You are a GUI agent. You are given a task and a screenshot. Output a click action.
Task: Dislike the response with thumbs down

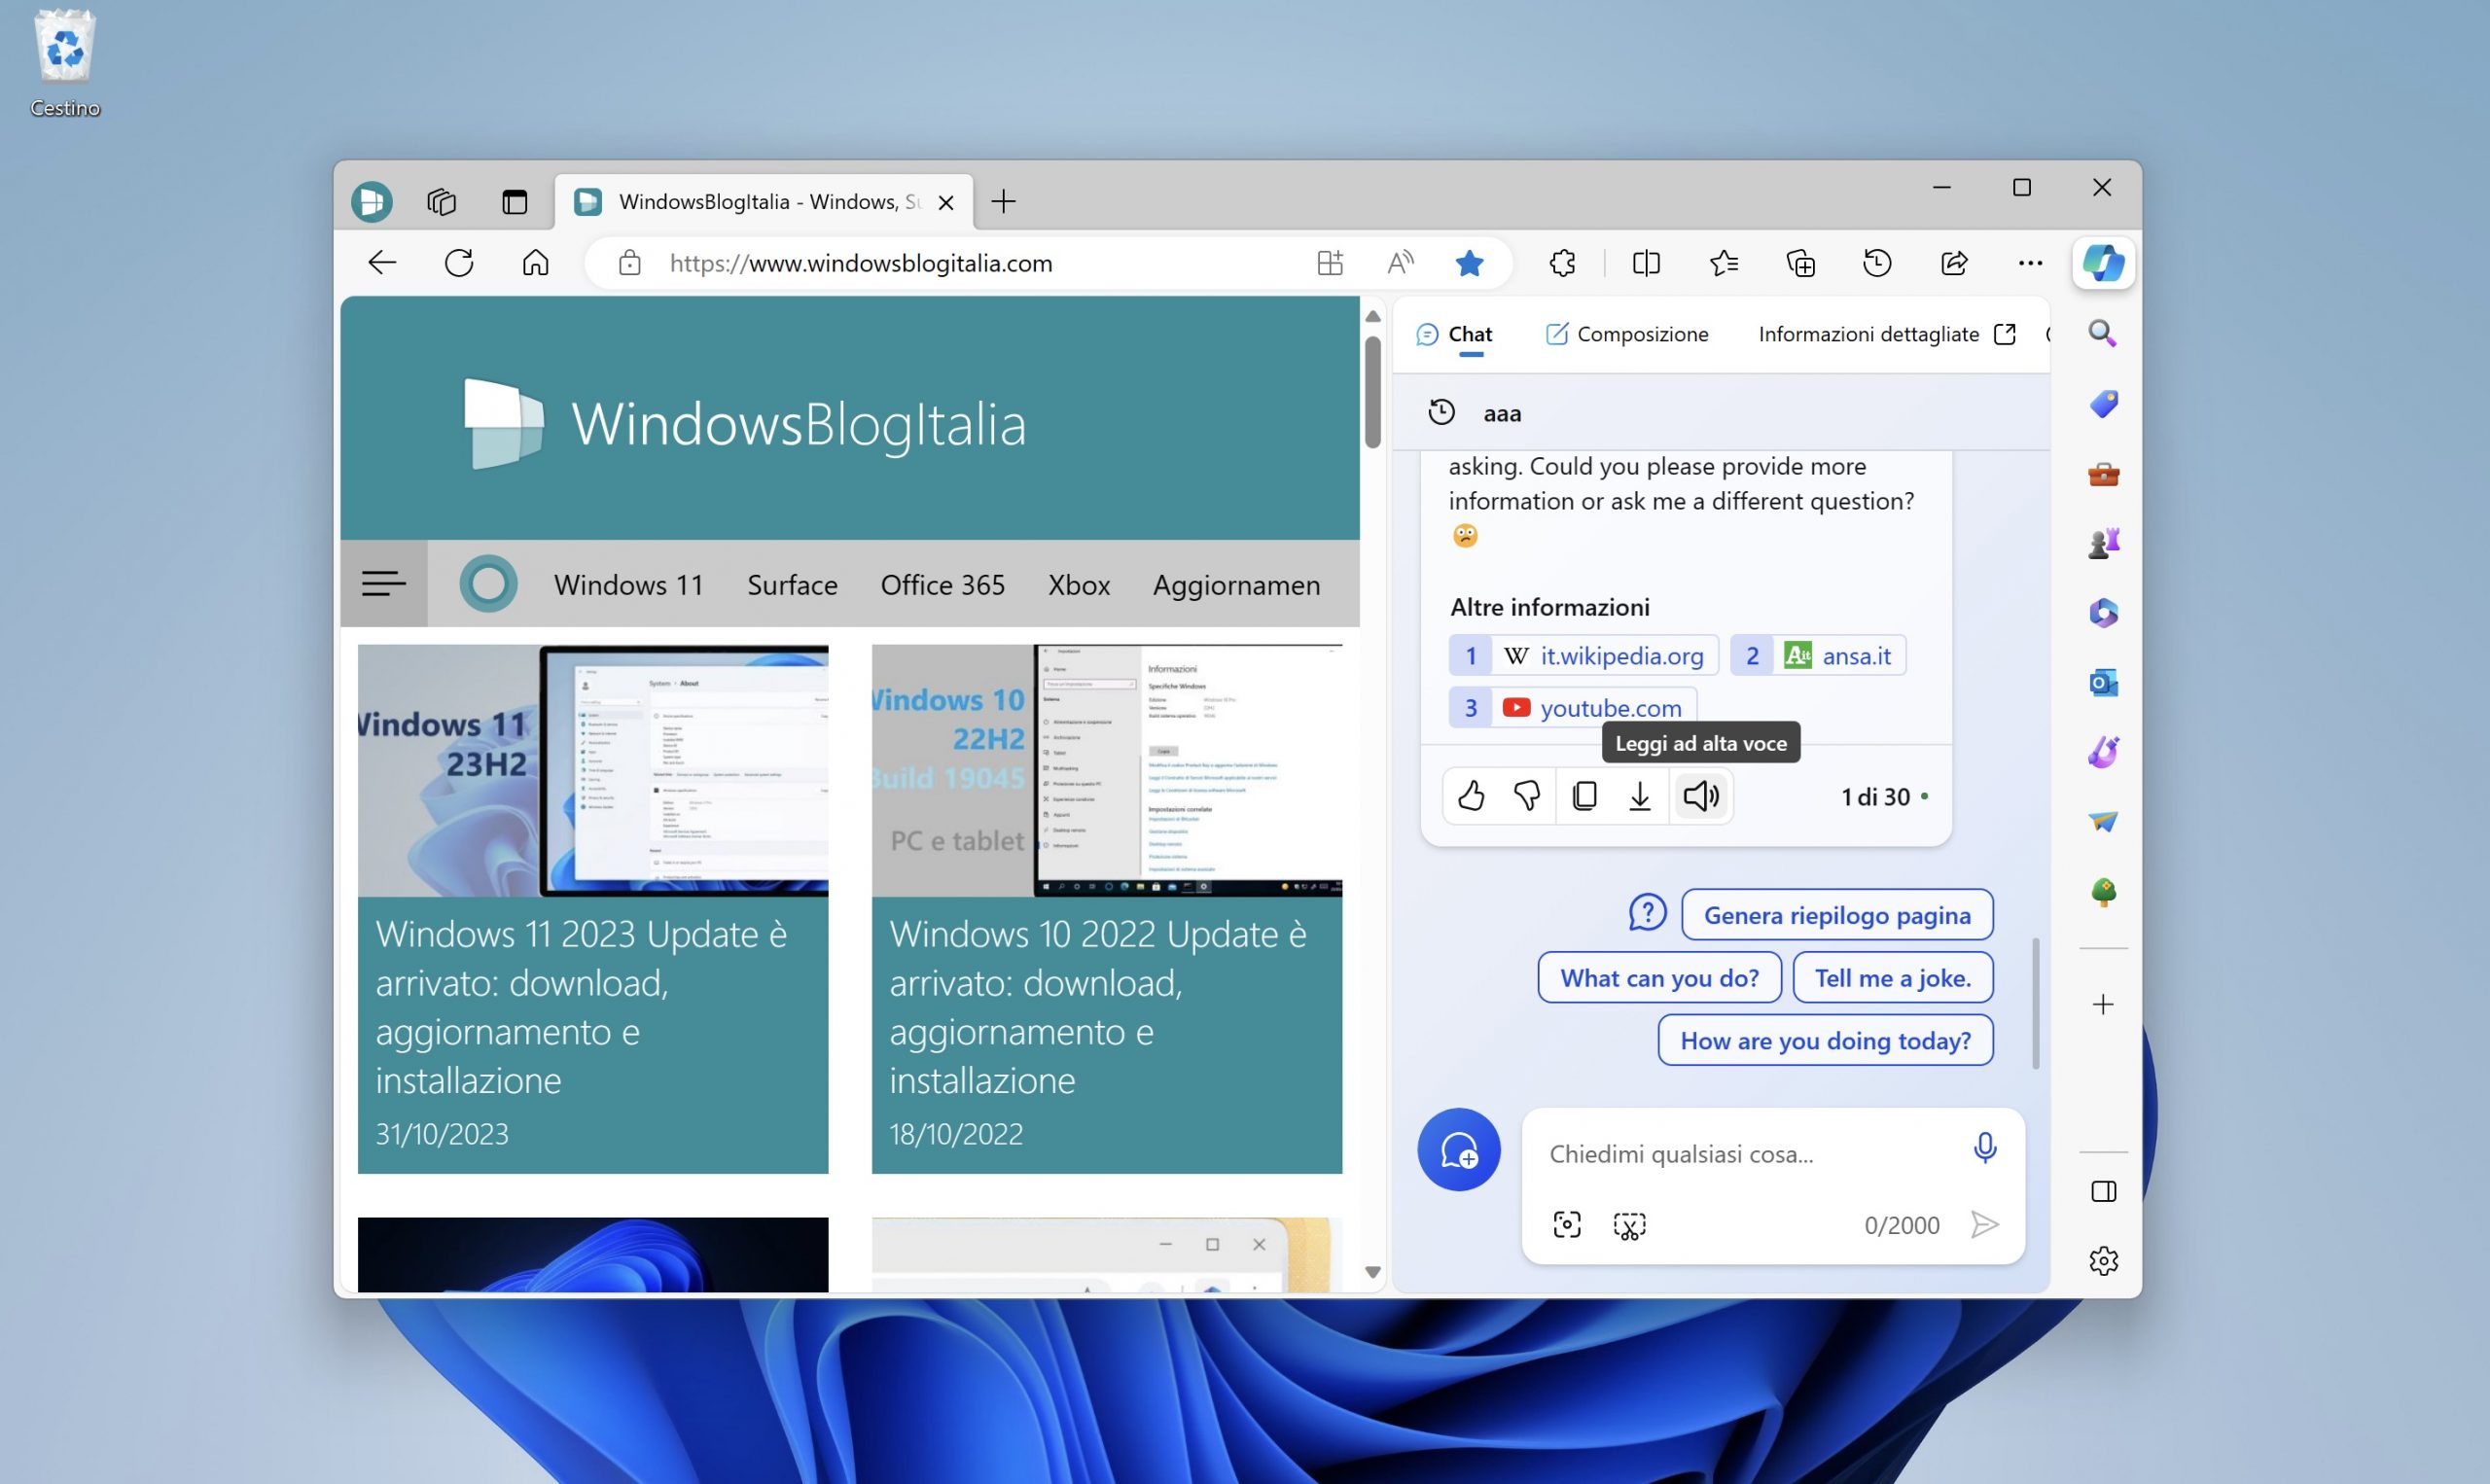click(x=1527, y=796)
